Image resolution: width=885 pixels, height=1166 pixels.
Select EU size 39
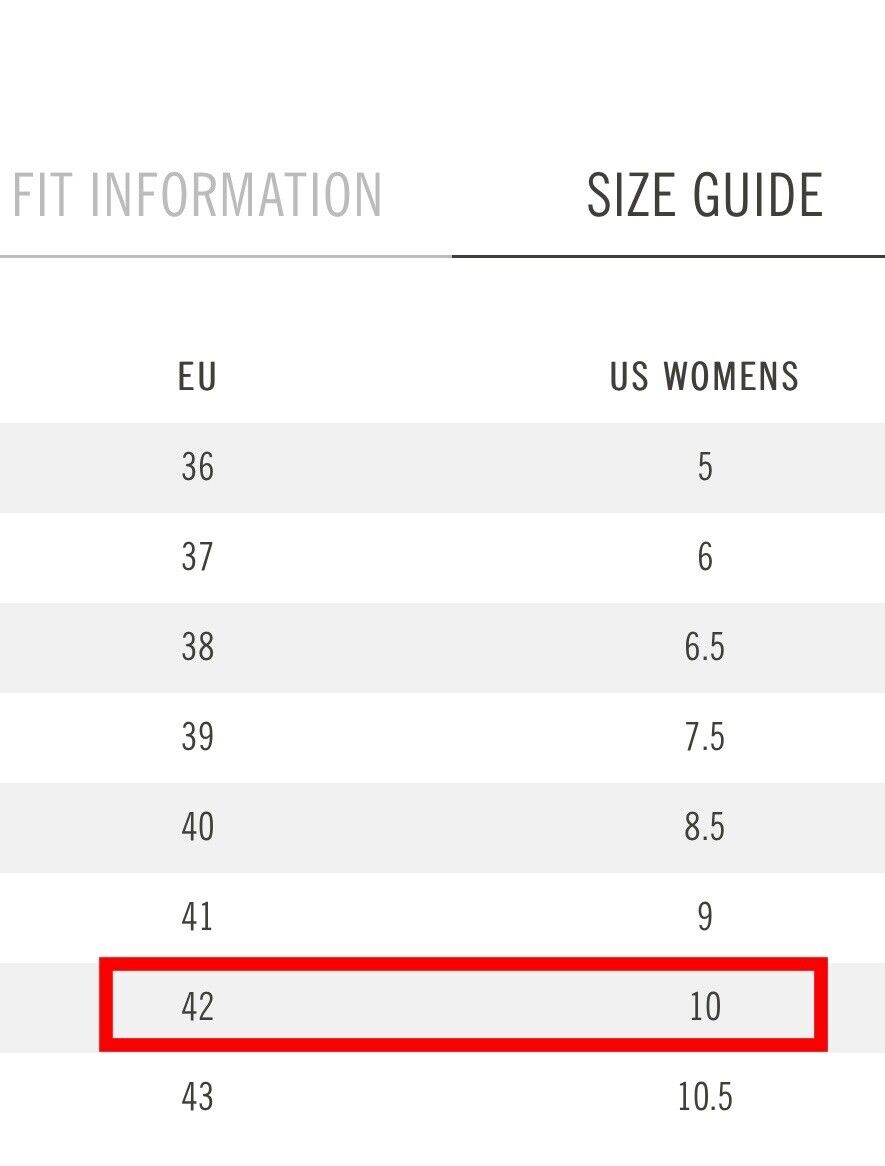point(197,737)
